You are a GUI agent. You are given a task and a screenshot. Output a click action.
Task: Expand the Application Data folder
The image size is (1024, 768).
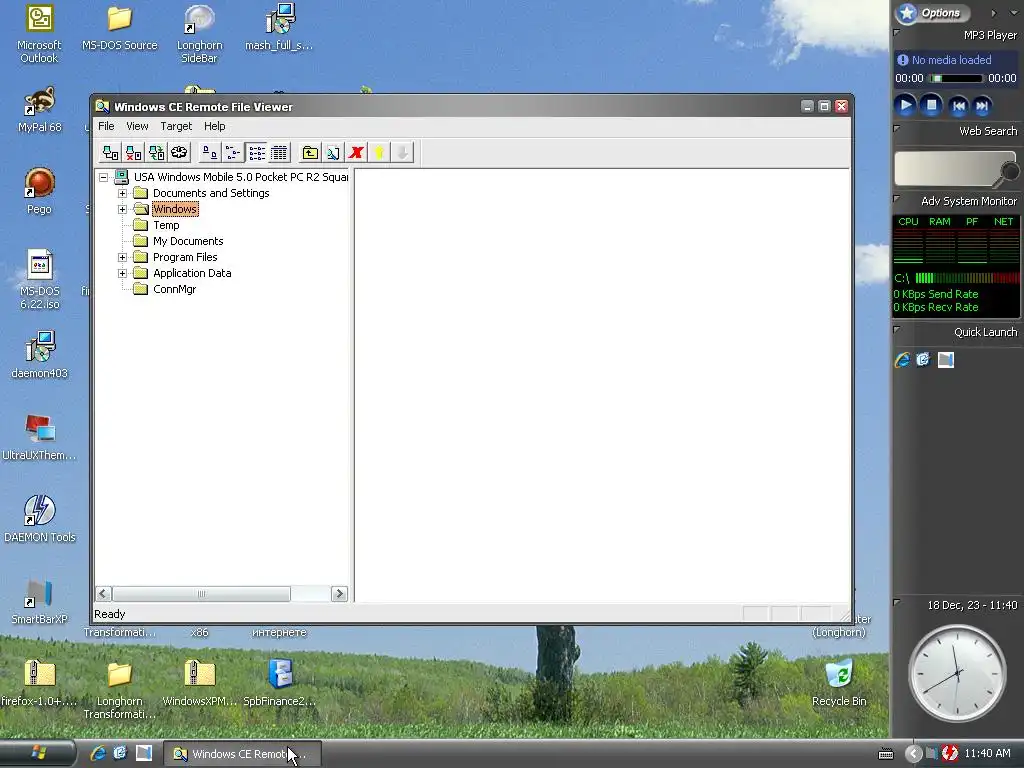[x=122, y=273]
